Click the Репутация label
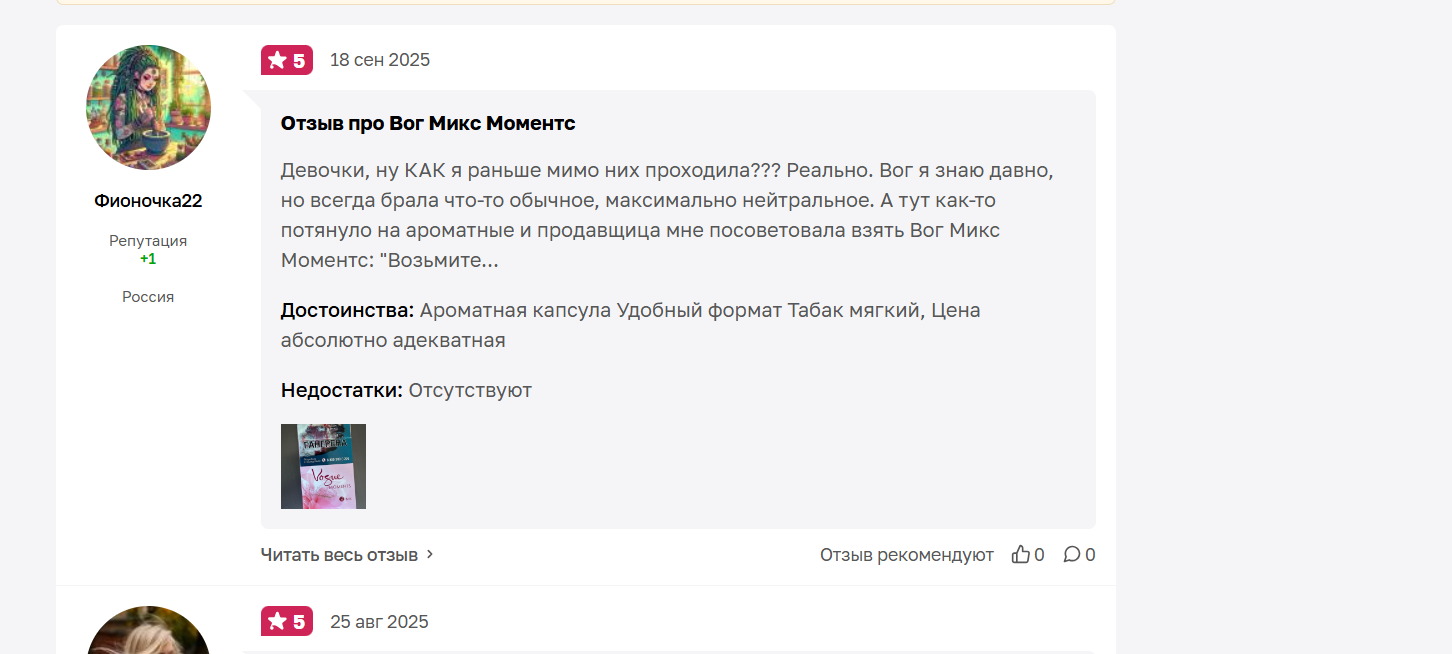The height and width of the screenshot is (654, 1452). point(148,241)
